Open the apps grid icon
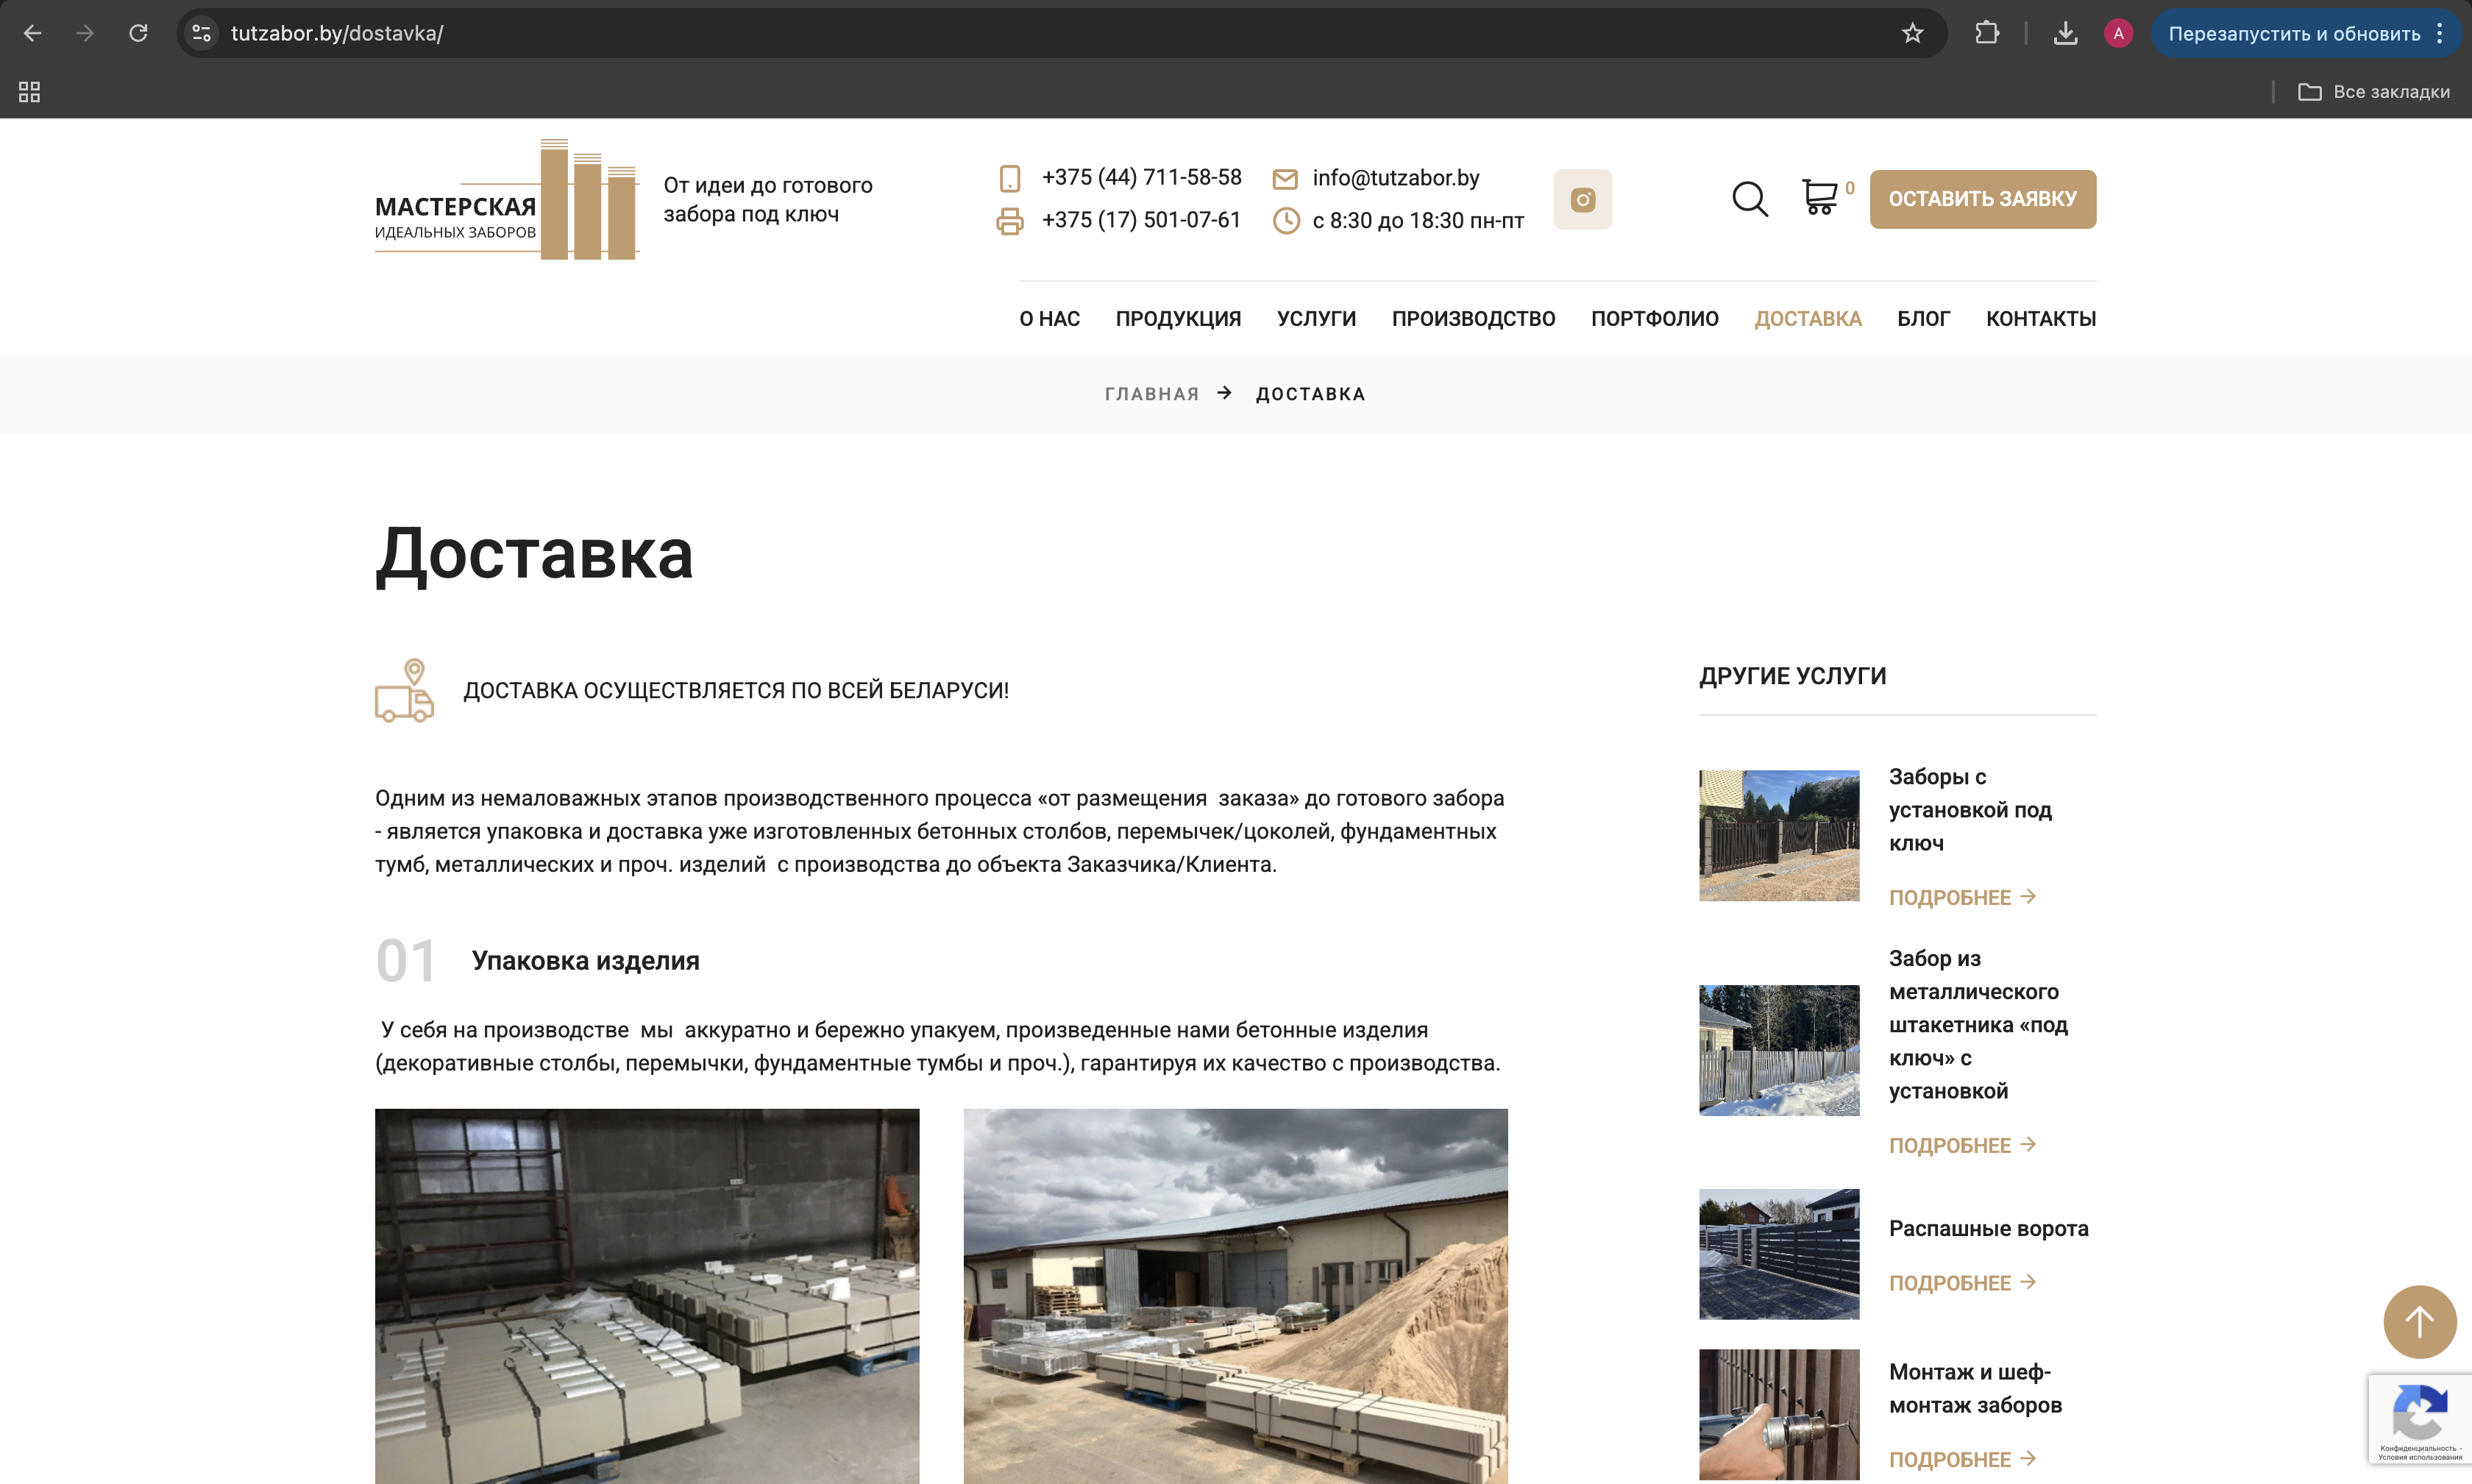The image size is (2472, 1484). pyautogui.click(x=29, y=92)
